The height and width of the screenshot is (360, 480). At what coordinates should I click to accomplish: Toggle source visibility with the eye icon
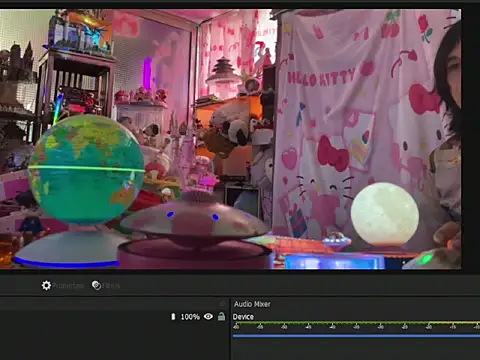(x=208, y=316)
